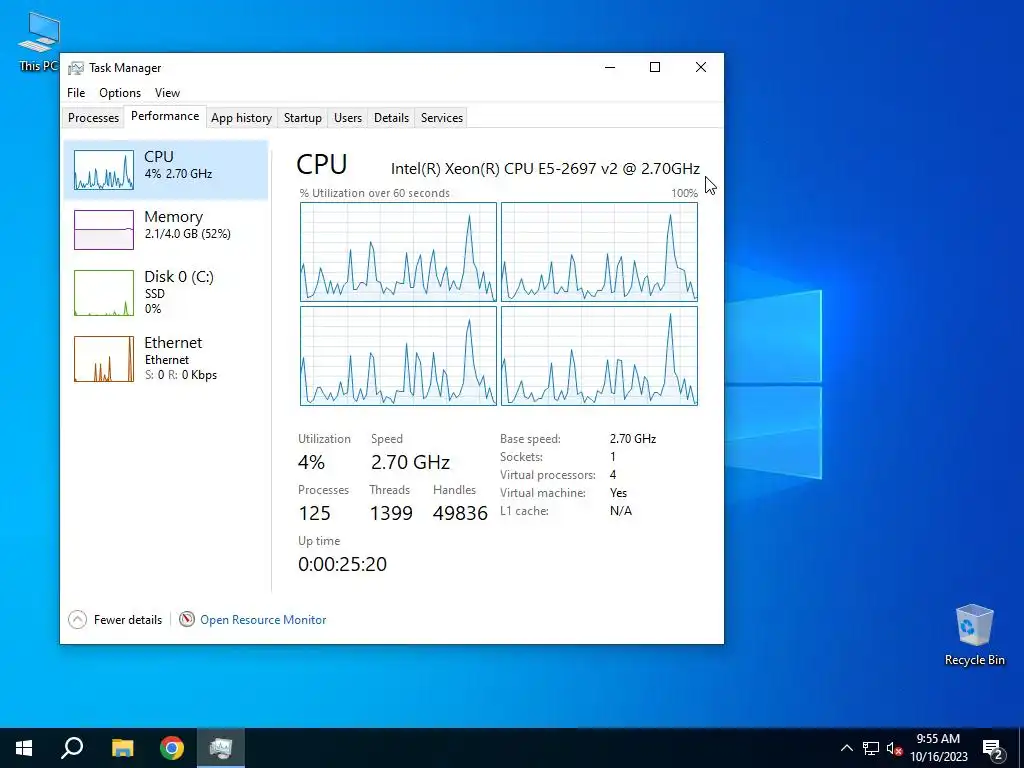
Task: Click the 49836 handles count
Action: [x=460, y=513]
